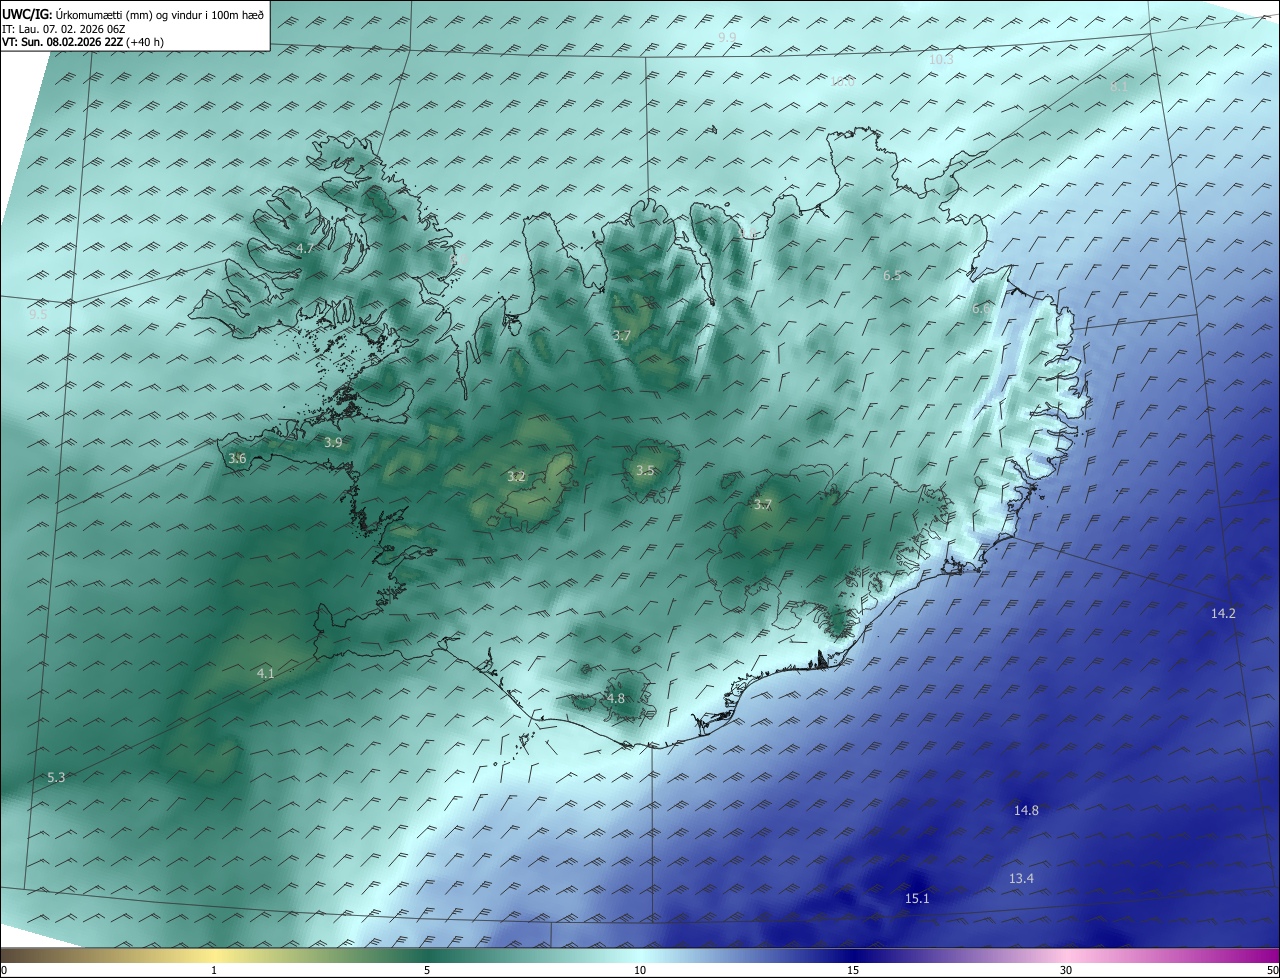Screen dimensions: 1280x978
Task: Click the 3.2 value on the map
Action: (516, 477)
